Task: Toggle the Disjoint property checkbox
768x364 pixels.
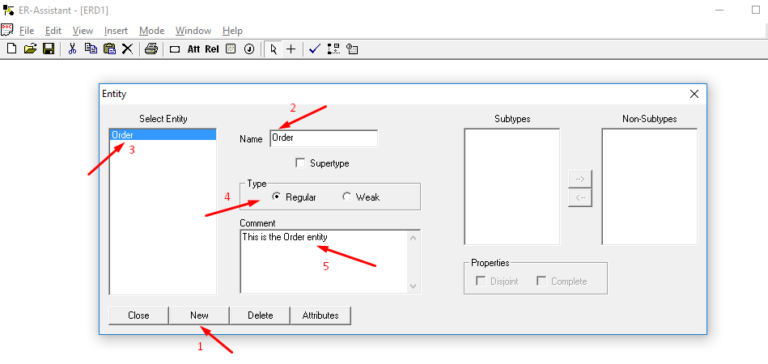Action: point(481,281)
